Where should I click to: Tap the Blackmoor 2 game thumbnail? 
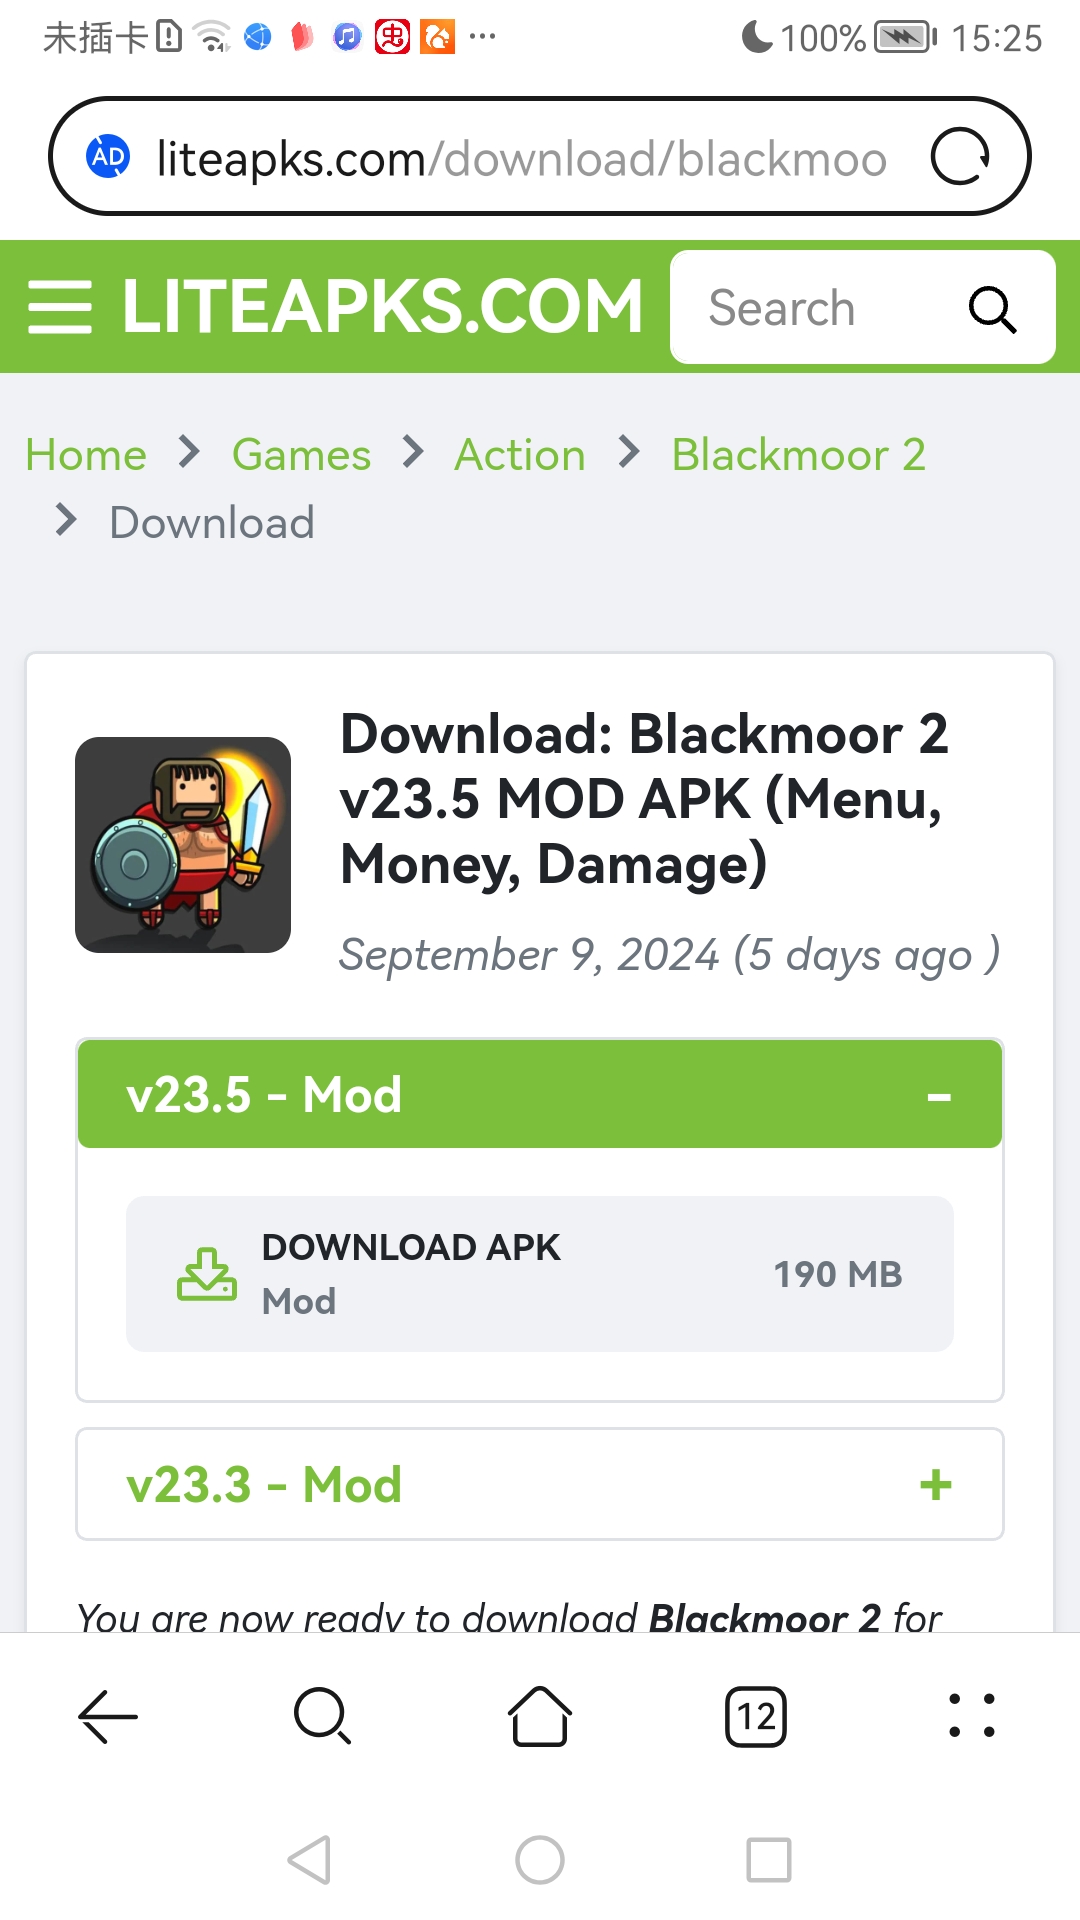pos(183,845)
